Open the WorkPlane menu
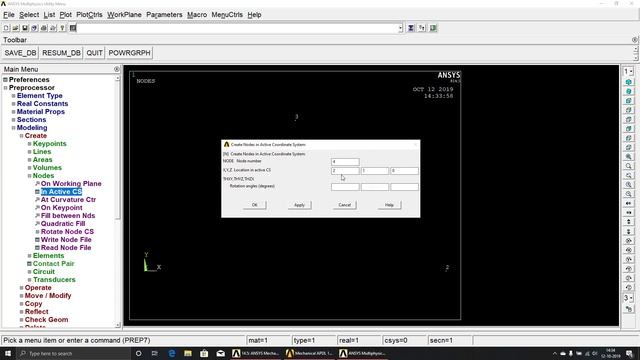This screenshot has height=360, width=640. [124, 15]
